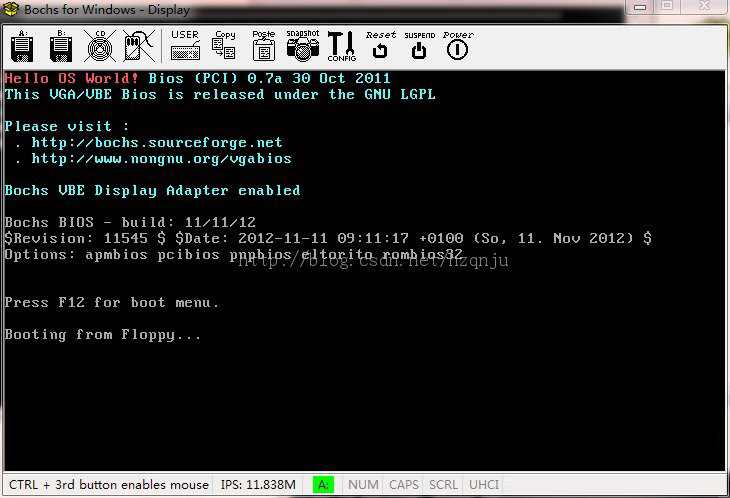
Task: Click the NUM lock status indicator
Action: (x=363, y=485)
